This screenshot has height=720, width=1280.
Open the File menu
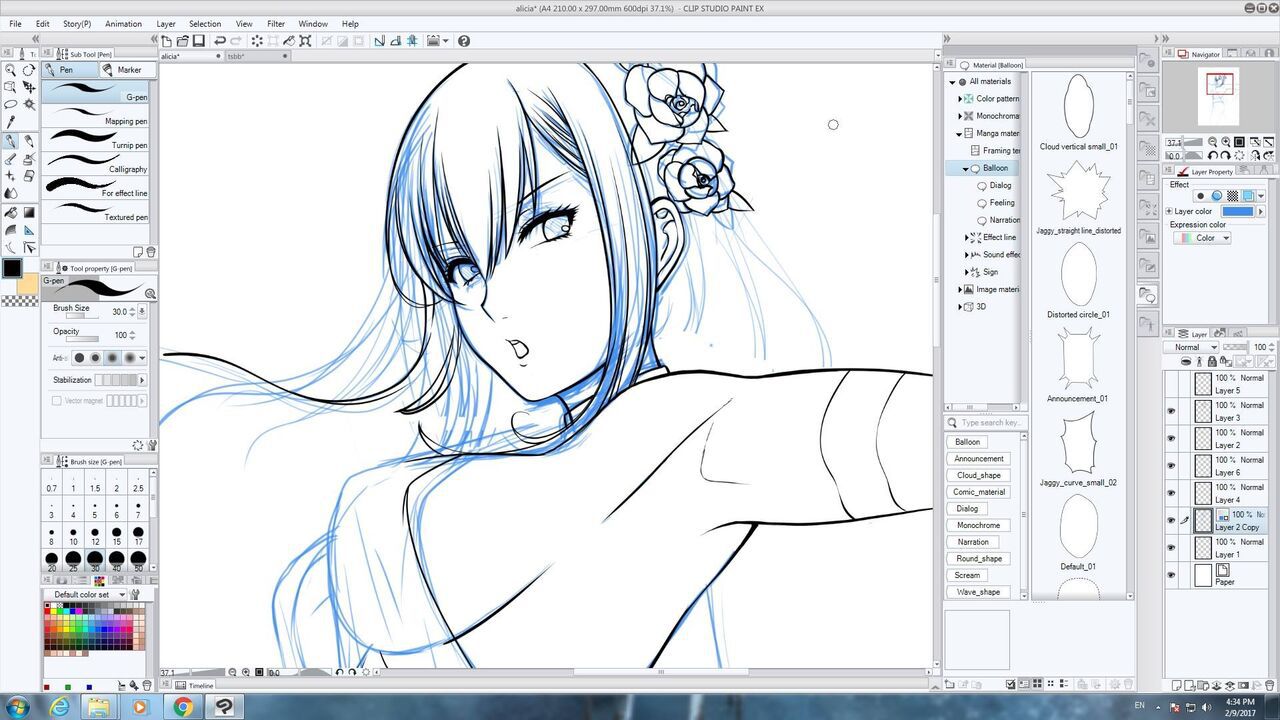coord(15,23)
